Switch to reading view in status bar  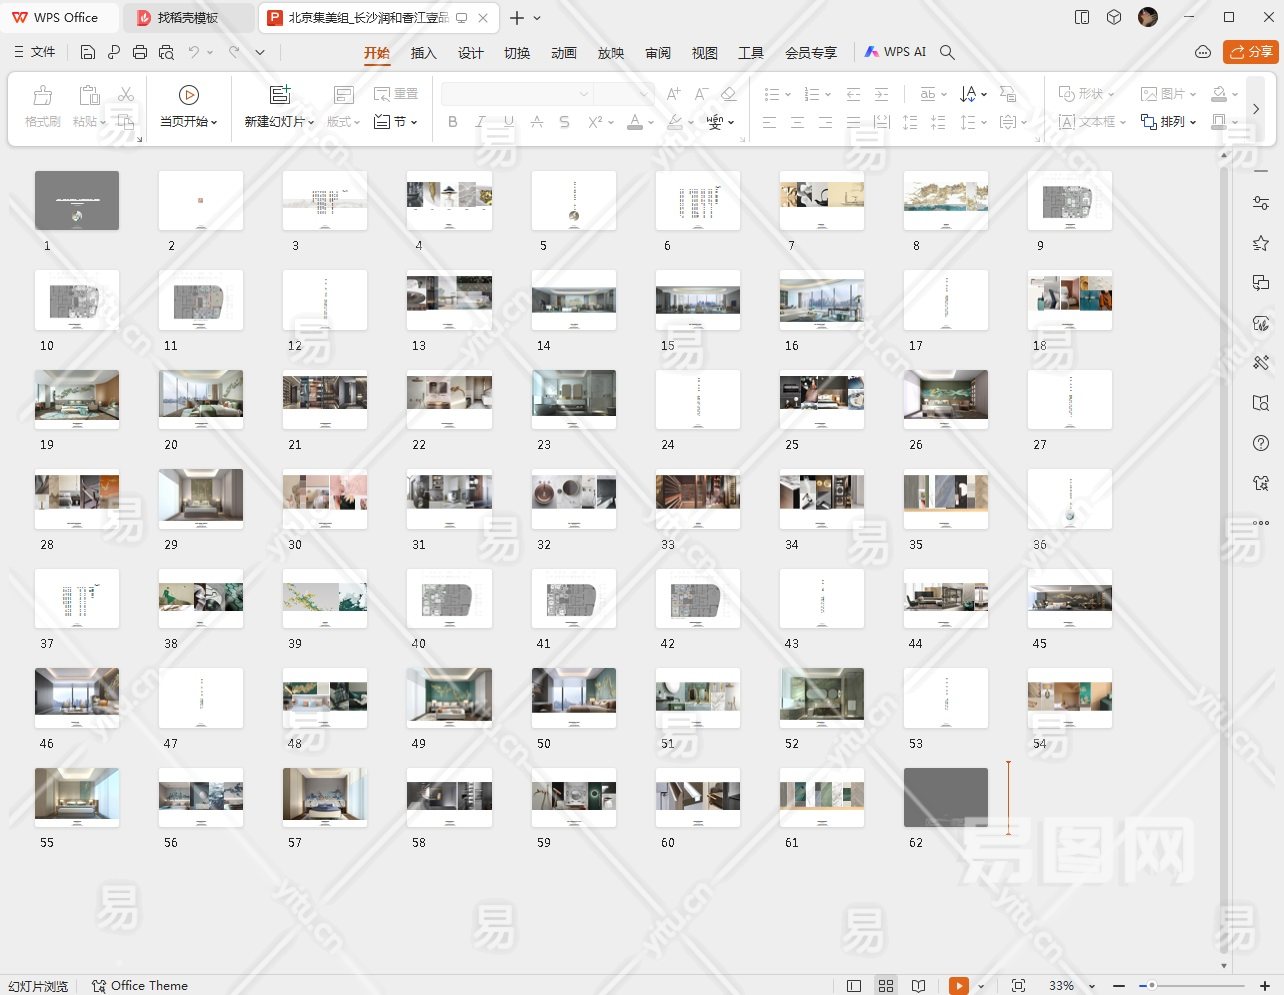[x=918, y=986]
